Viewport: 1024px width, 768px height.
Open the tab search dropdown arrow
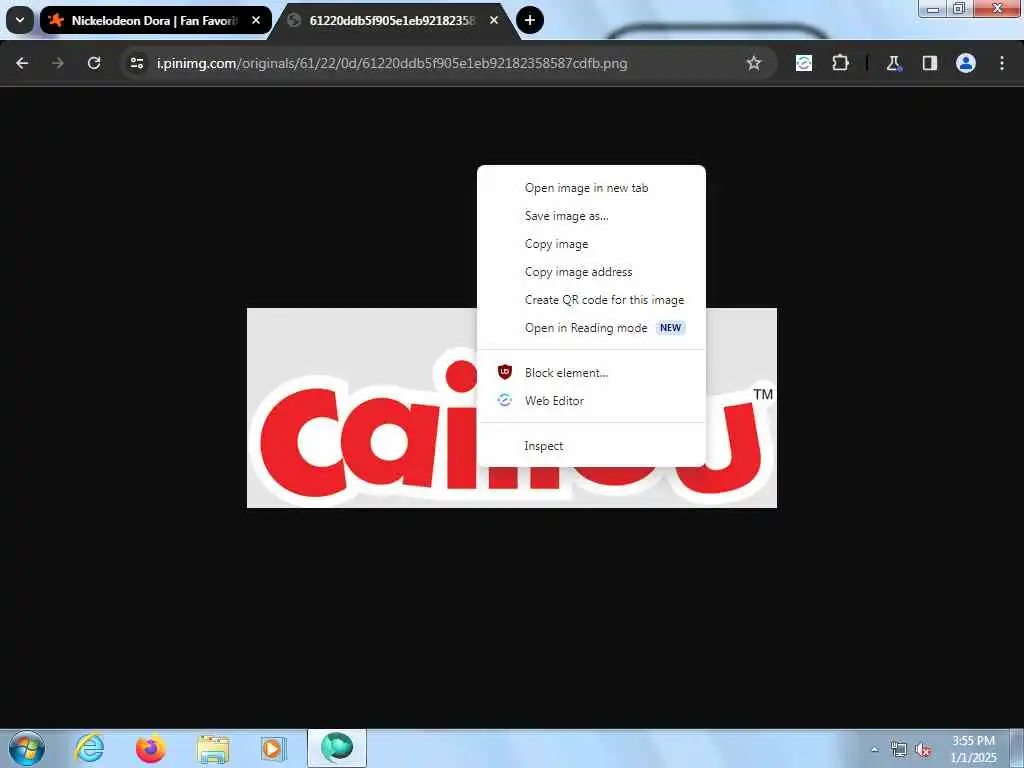[x=20, y=20]
